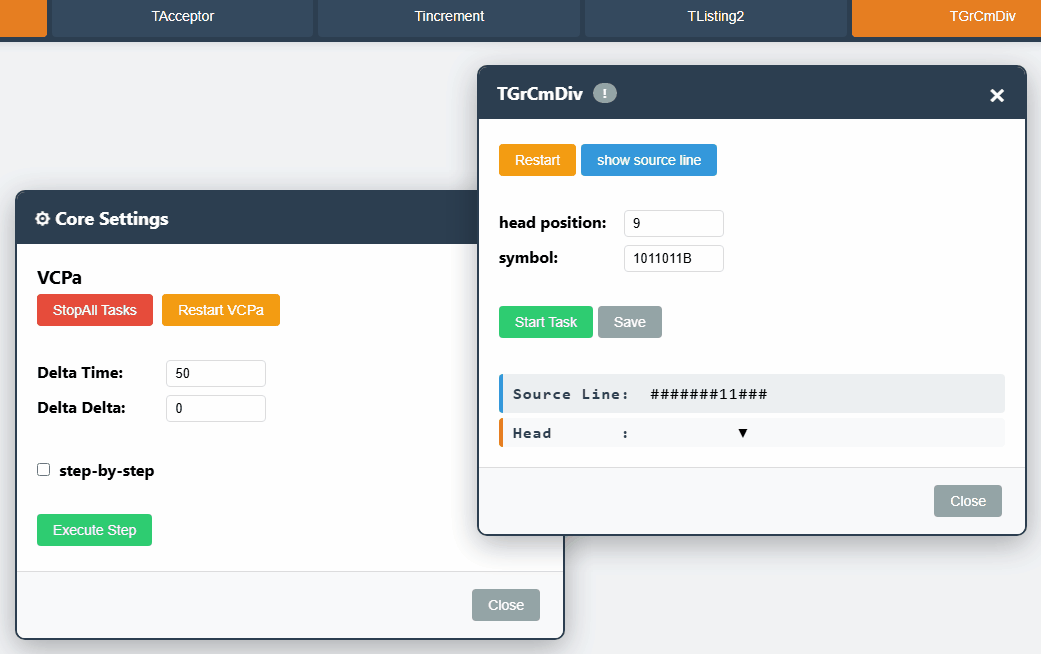Click the step-by-step label text
This screenshot has width=1041, height=654.
tap(107, 471)
